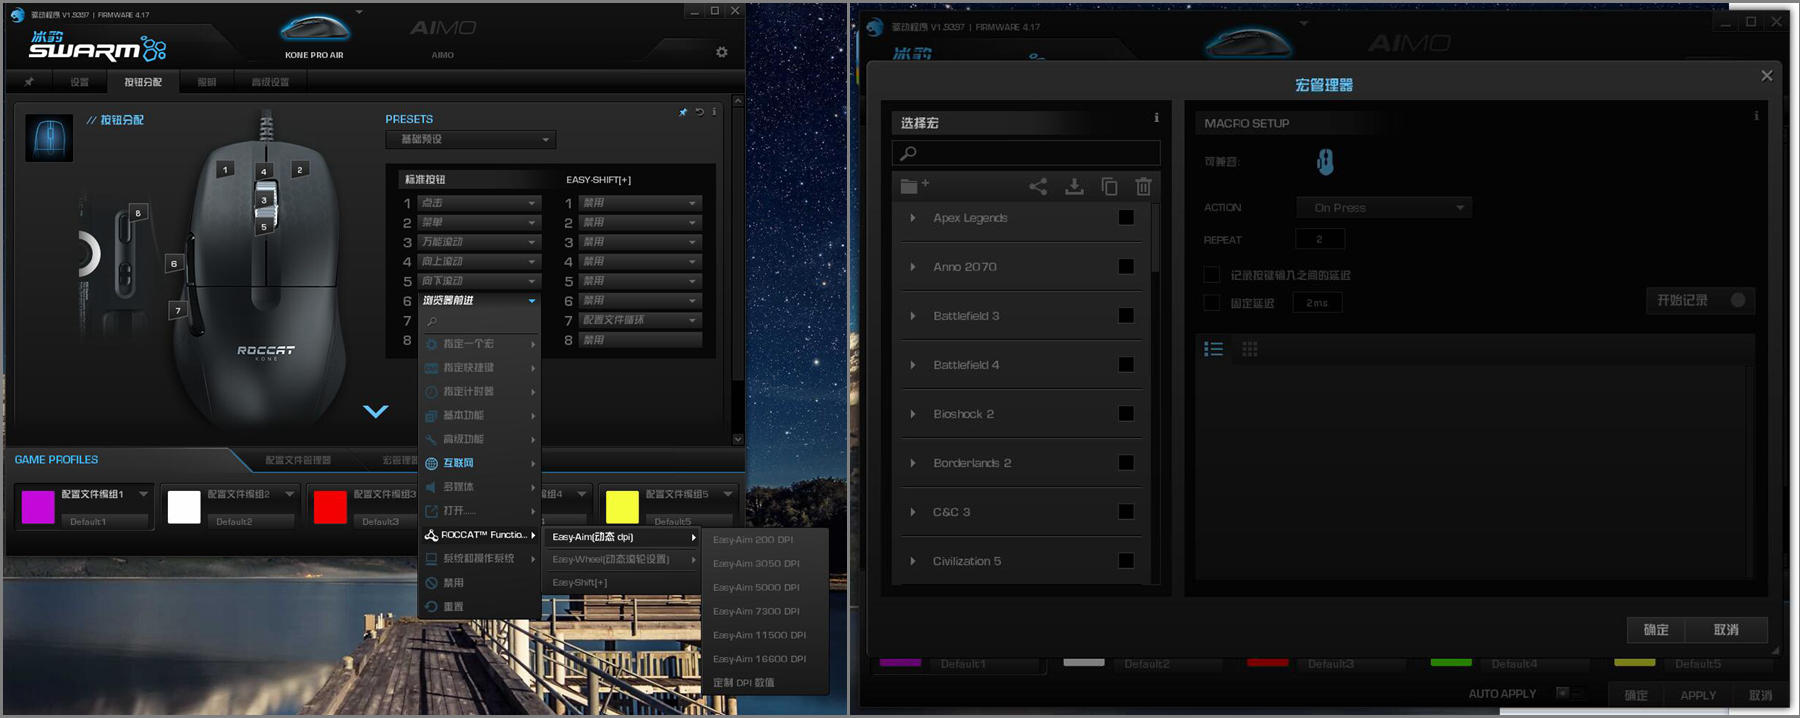Viewport: 1800px width, 718px height.
Task: Switch to the 按钮分配 button assignment tab
Action: (x=142, y=82)
